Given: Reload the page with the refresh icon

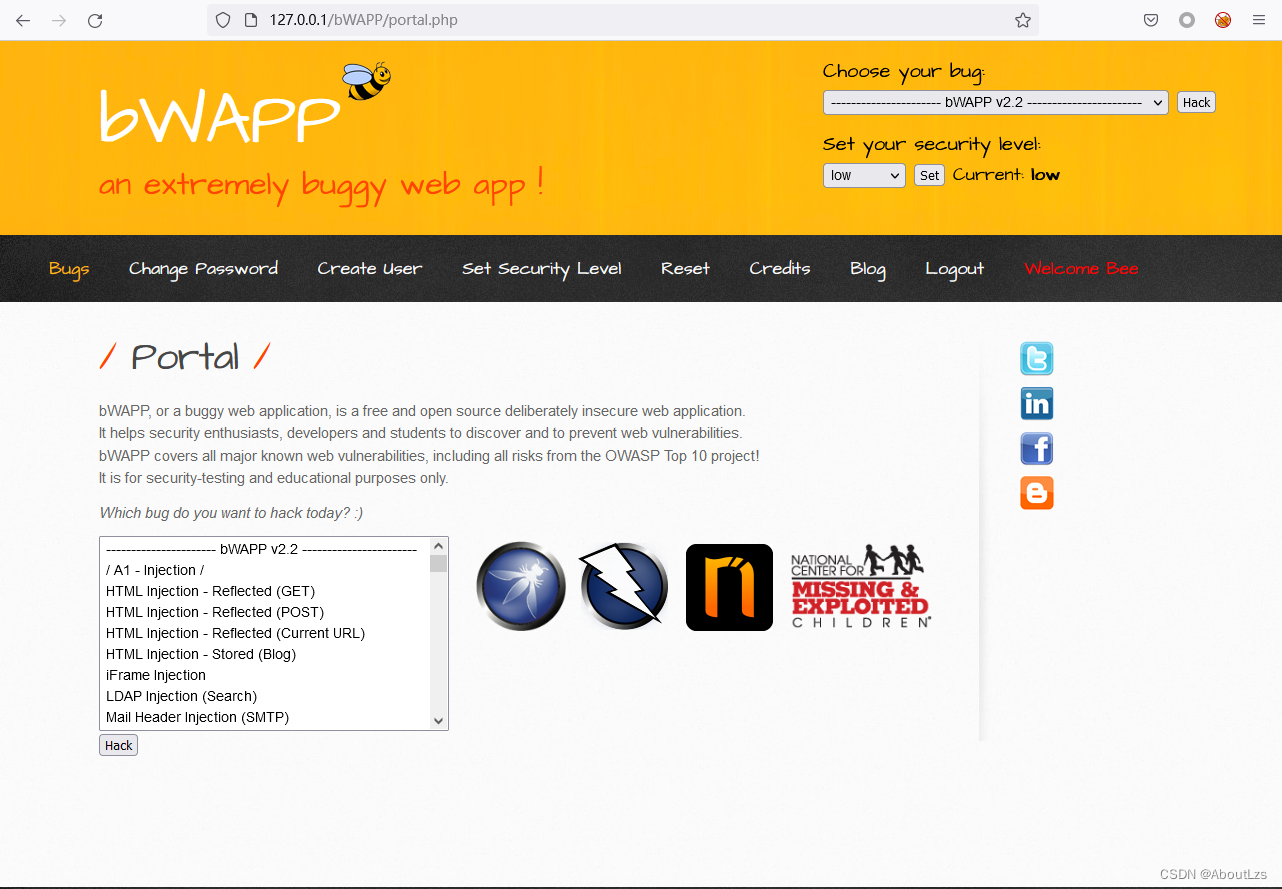Looking at the screenshot, I should coord(95,20).
